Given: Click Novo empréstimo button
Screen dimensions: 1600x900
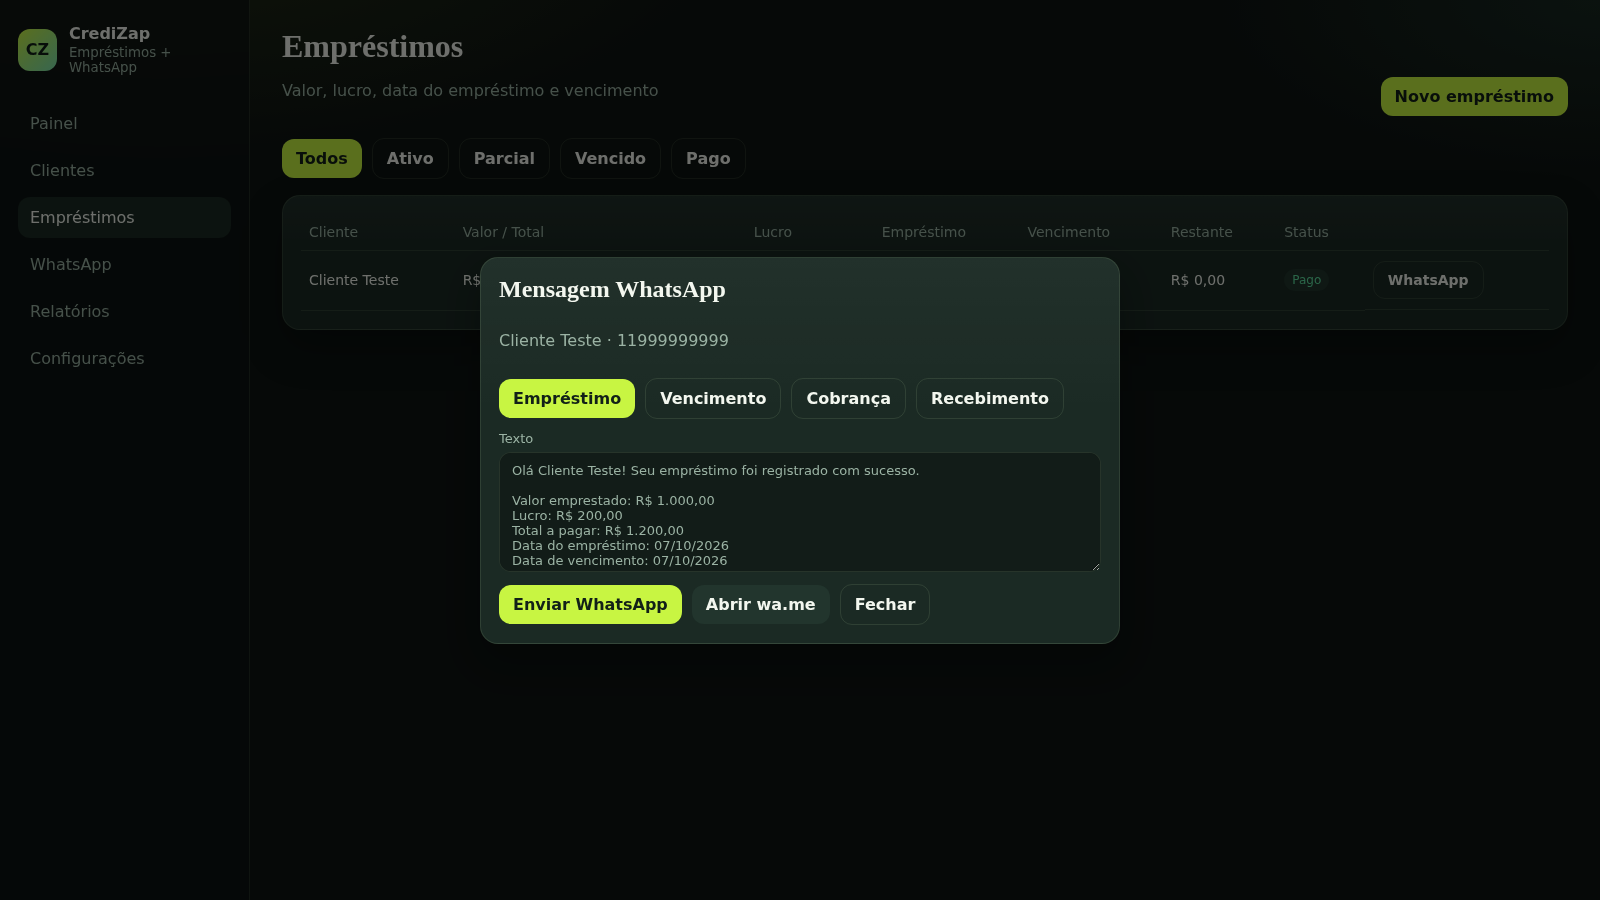Looking at the screenshot, I should pos(1474,96).
